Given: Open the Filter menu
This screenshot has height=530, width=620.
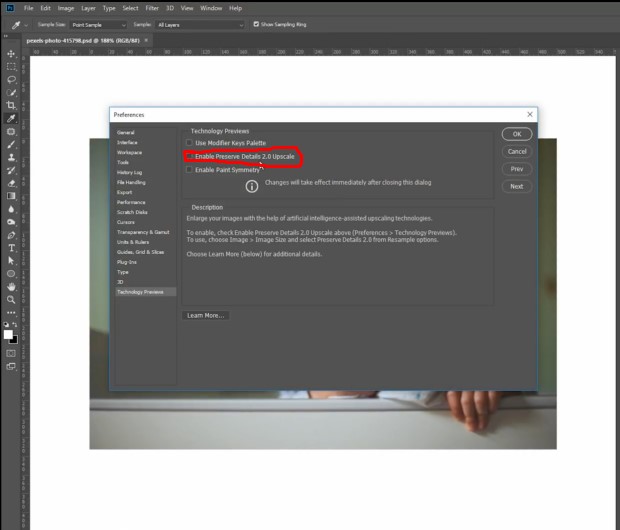Looking at the screenshot, I should click(152, 8).
